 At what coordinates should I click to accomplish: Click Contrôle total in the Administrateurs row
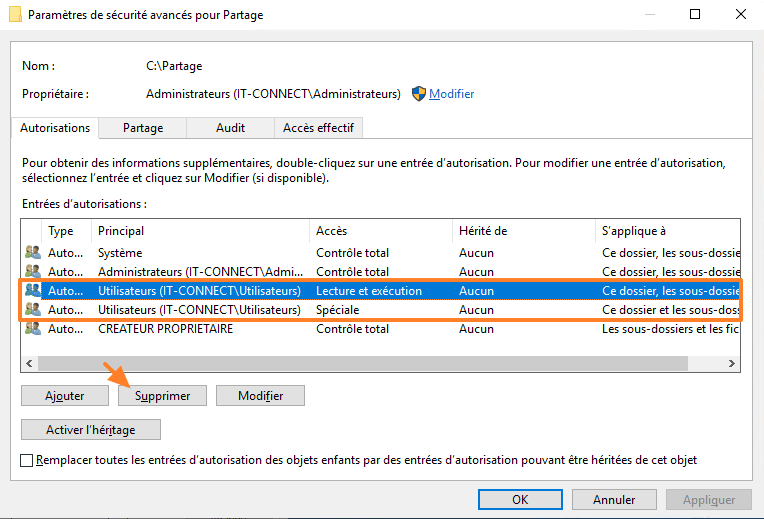click(x=352, y=271)
